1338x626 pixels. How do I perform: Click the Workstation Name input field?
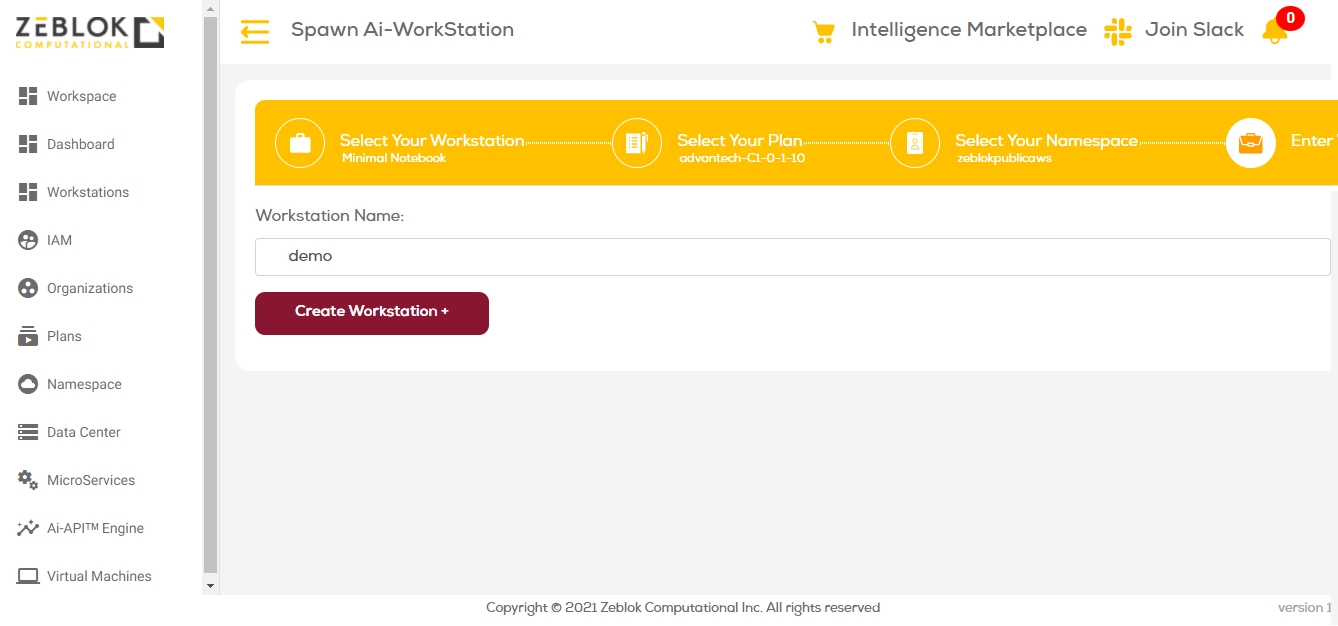click(792, 256)
